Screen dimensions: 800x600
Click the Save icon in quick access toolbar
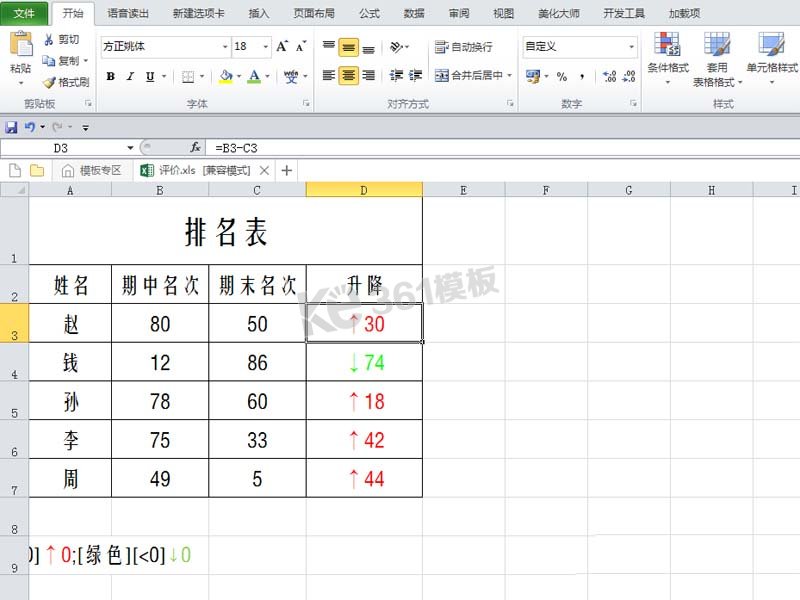tap(11, 127)
